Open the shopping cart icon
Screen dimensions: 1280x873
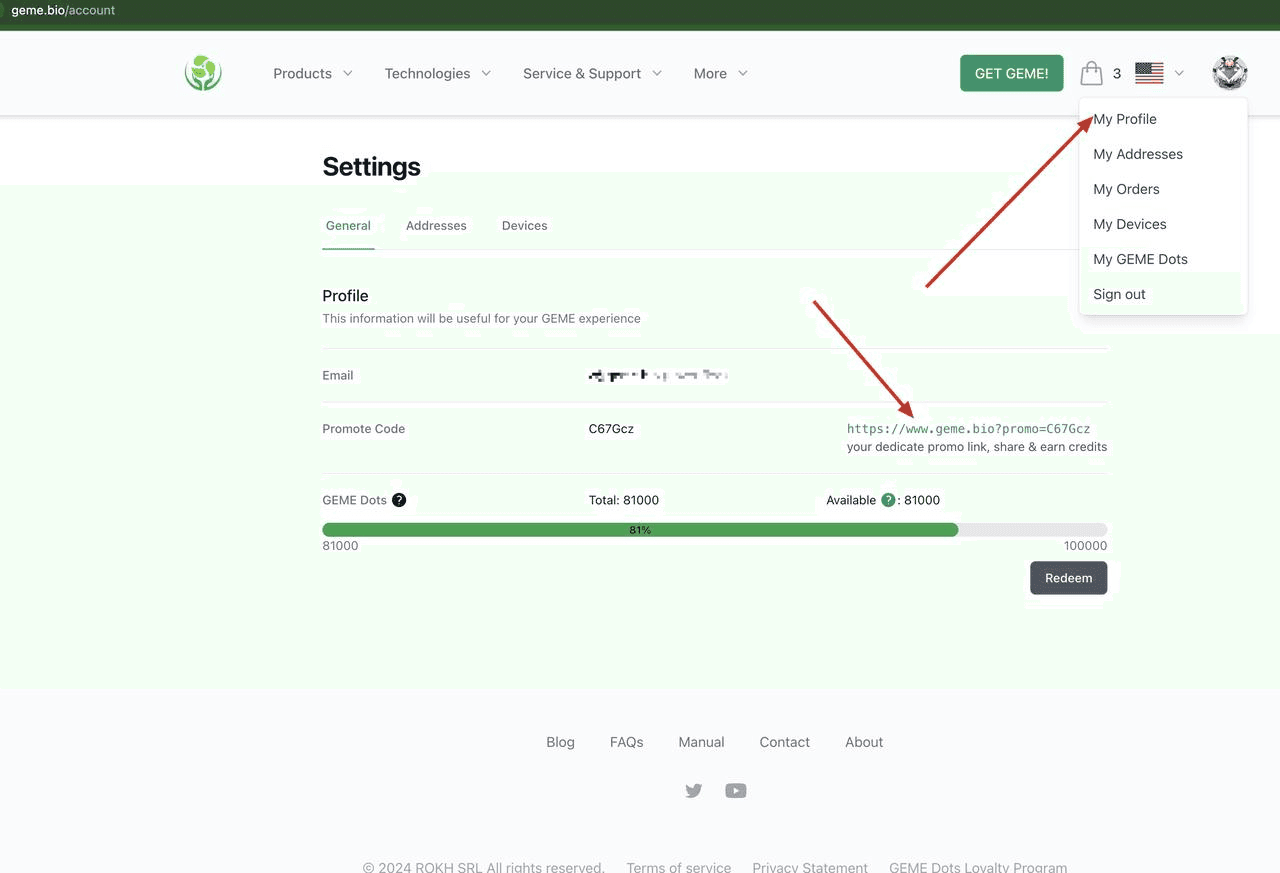[1091, 72]
